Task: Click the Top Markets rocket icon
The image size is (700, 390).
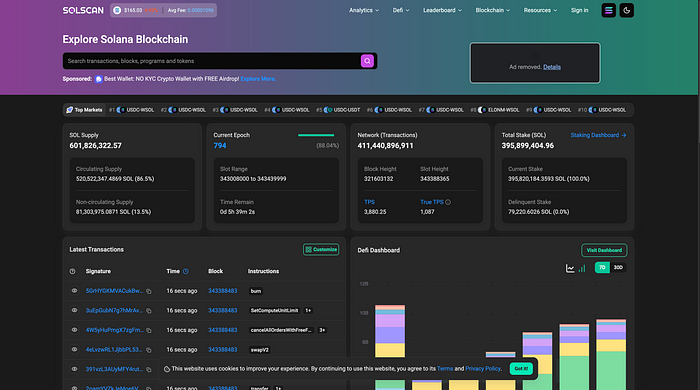Action: tap(69, 110)
